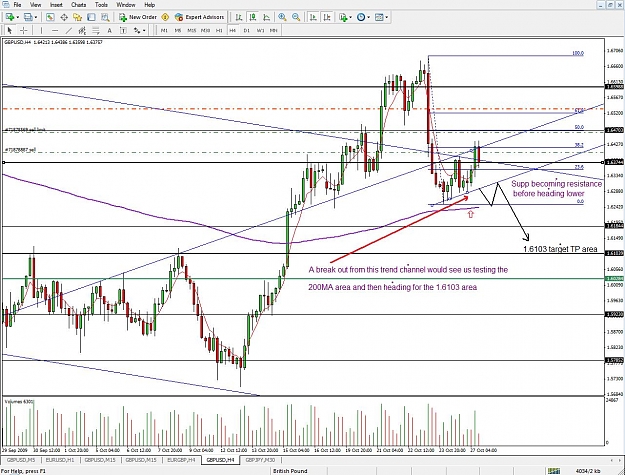Open the Periods clock icon
Screen dimensions: 625x475
pos(361,17)
